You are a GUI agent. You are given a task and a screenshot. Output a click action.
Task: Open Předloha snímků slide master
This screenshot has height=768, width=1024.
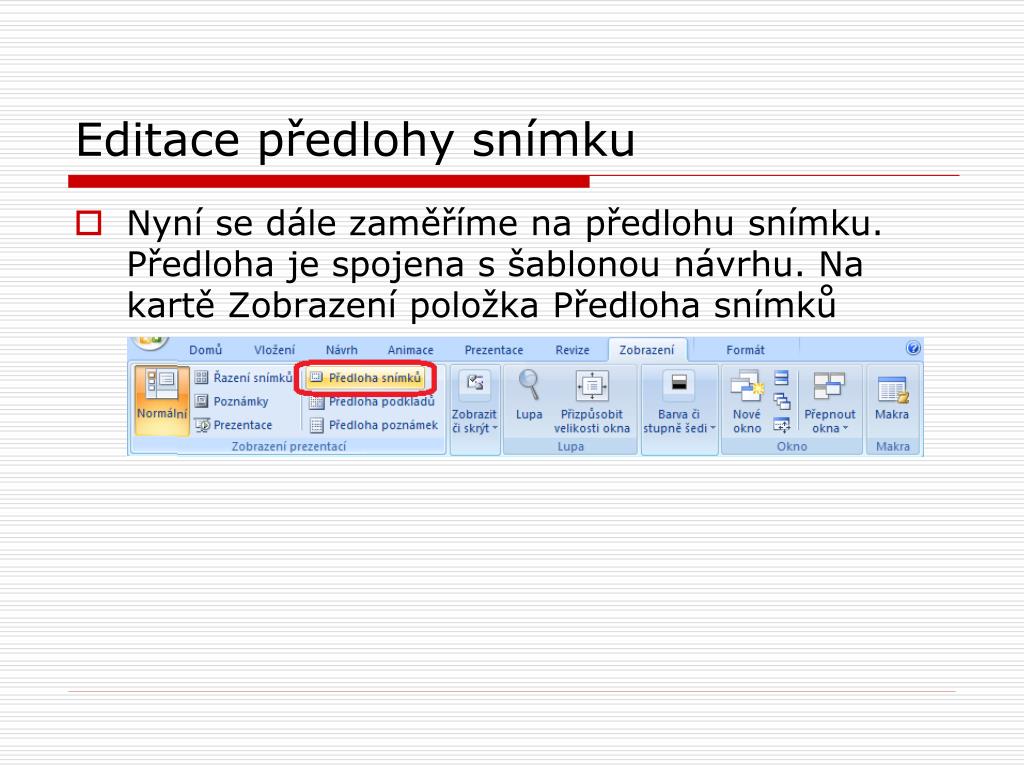coord(366,377)
